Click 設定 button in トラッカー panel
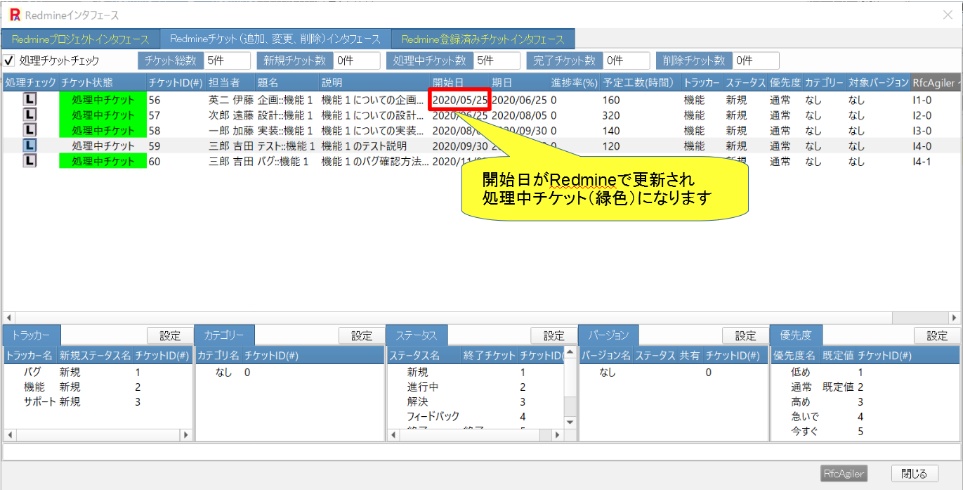The width and height of the screenshot is (963, 490). [x=170, y=335]
